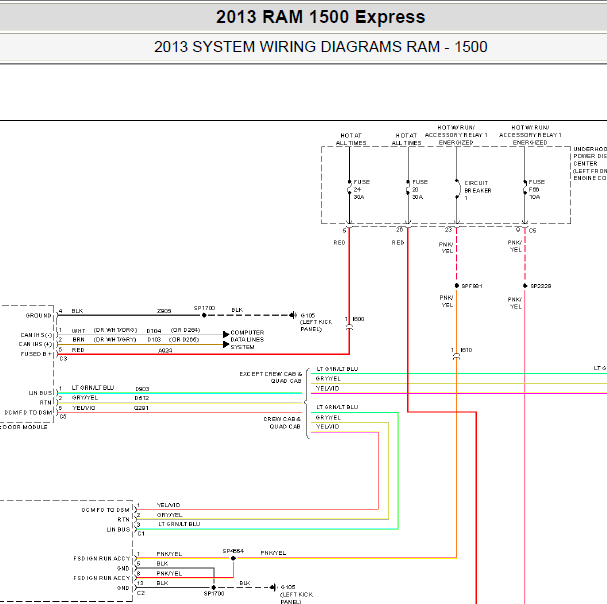
Task: Select the 'FUSE 24 30A' label
Action: [362, 189]
